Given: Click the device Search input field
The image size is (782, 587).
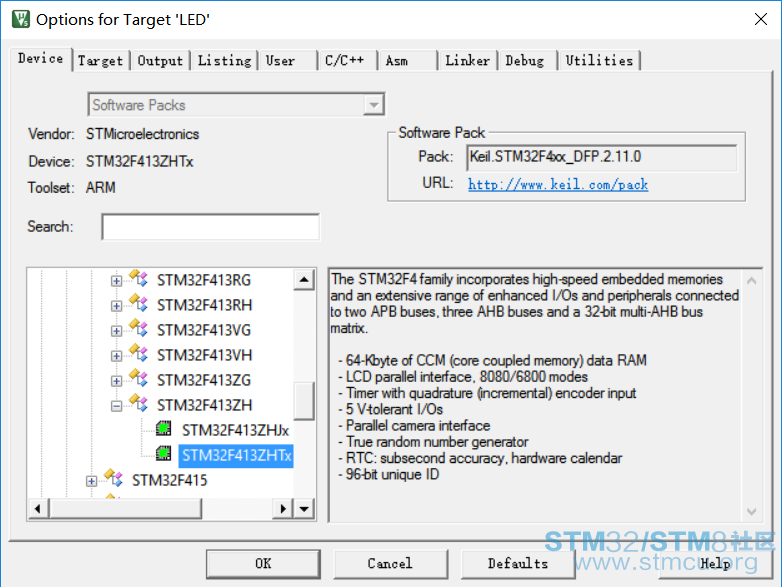Looking at the screenshot, I should (210, 227).
